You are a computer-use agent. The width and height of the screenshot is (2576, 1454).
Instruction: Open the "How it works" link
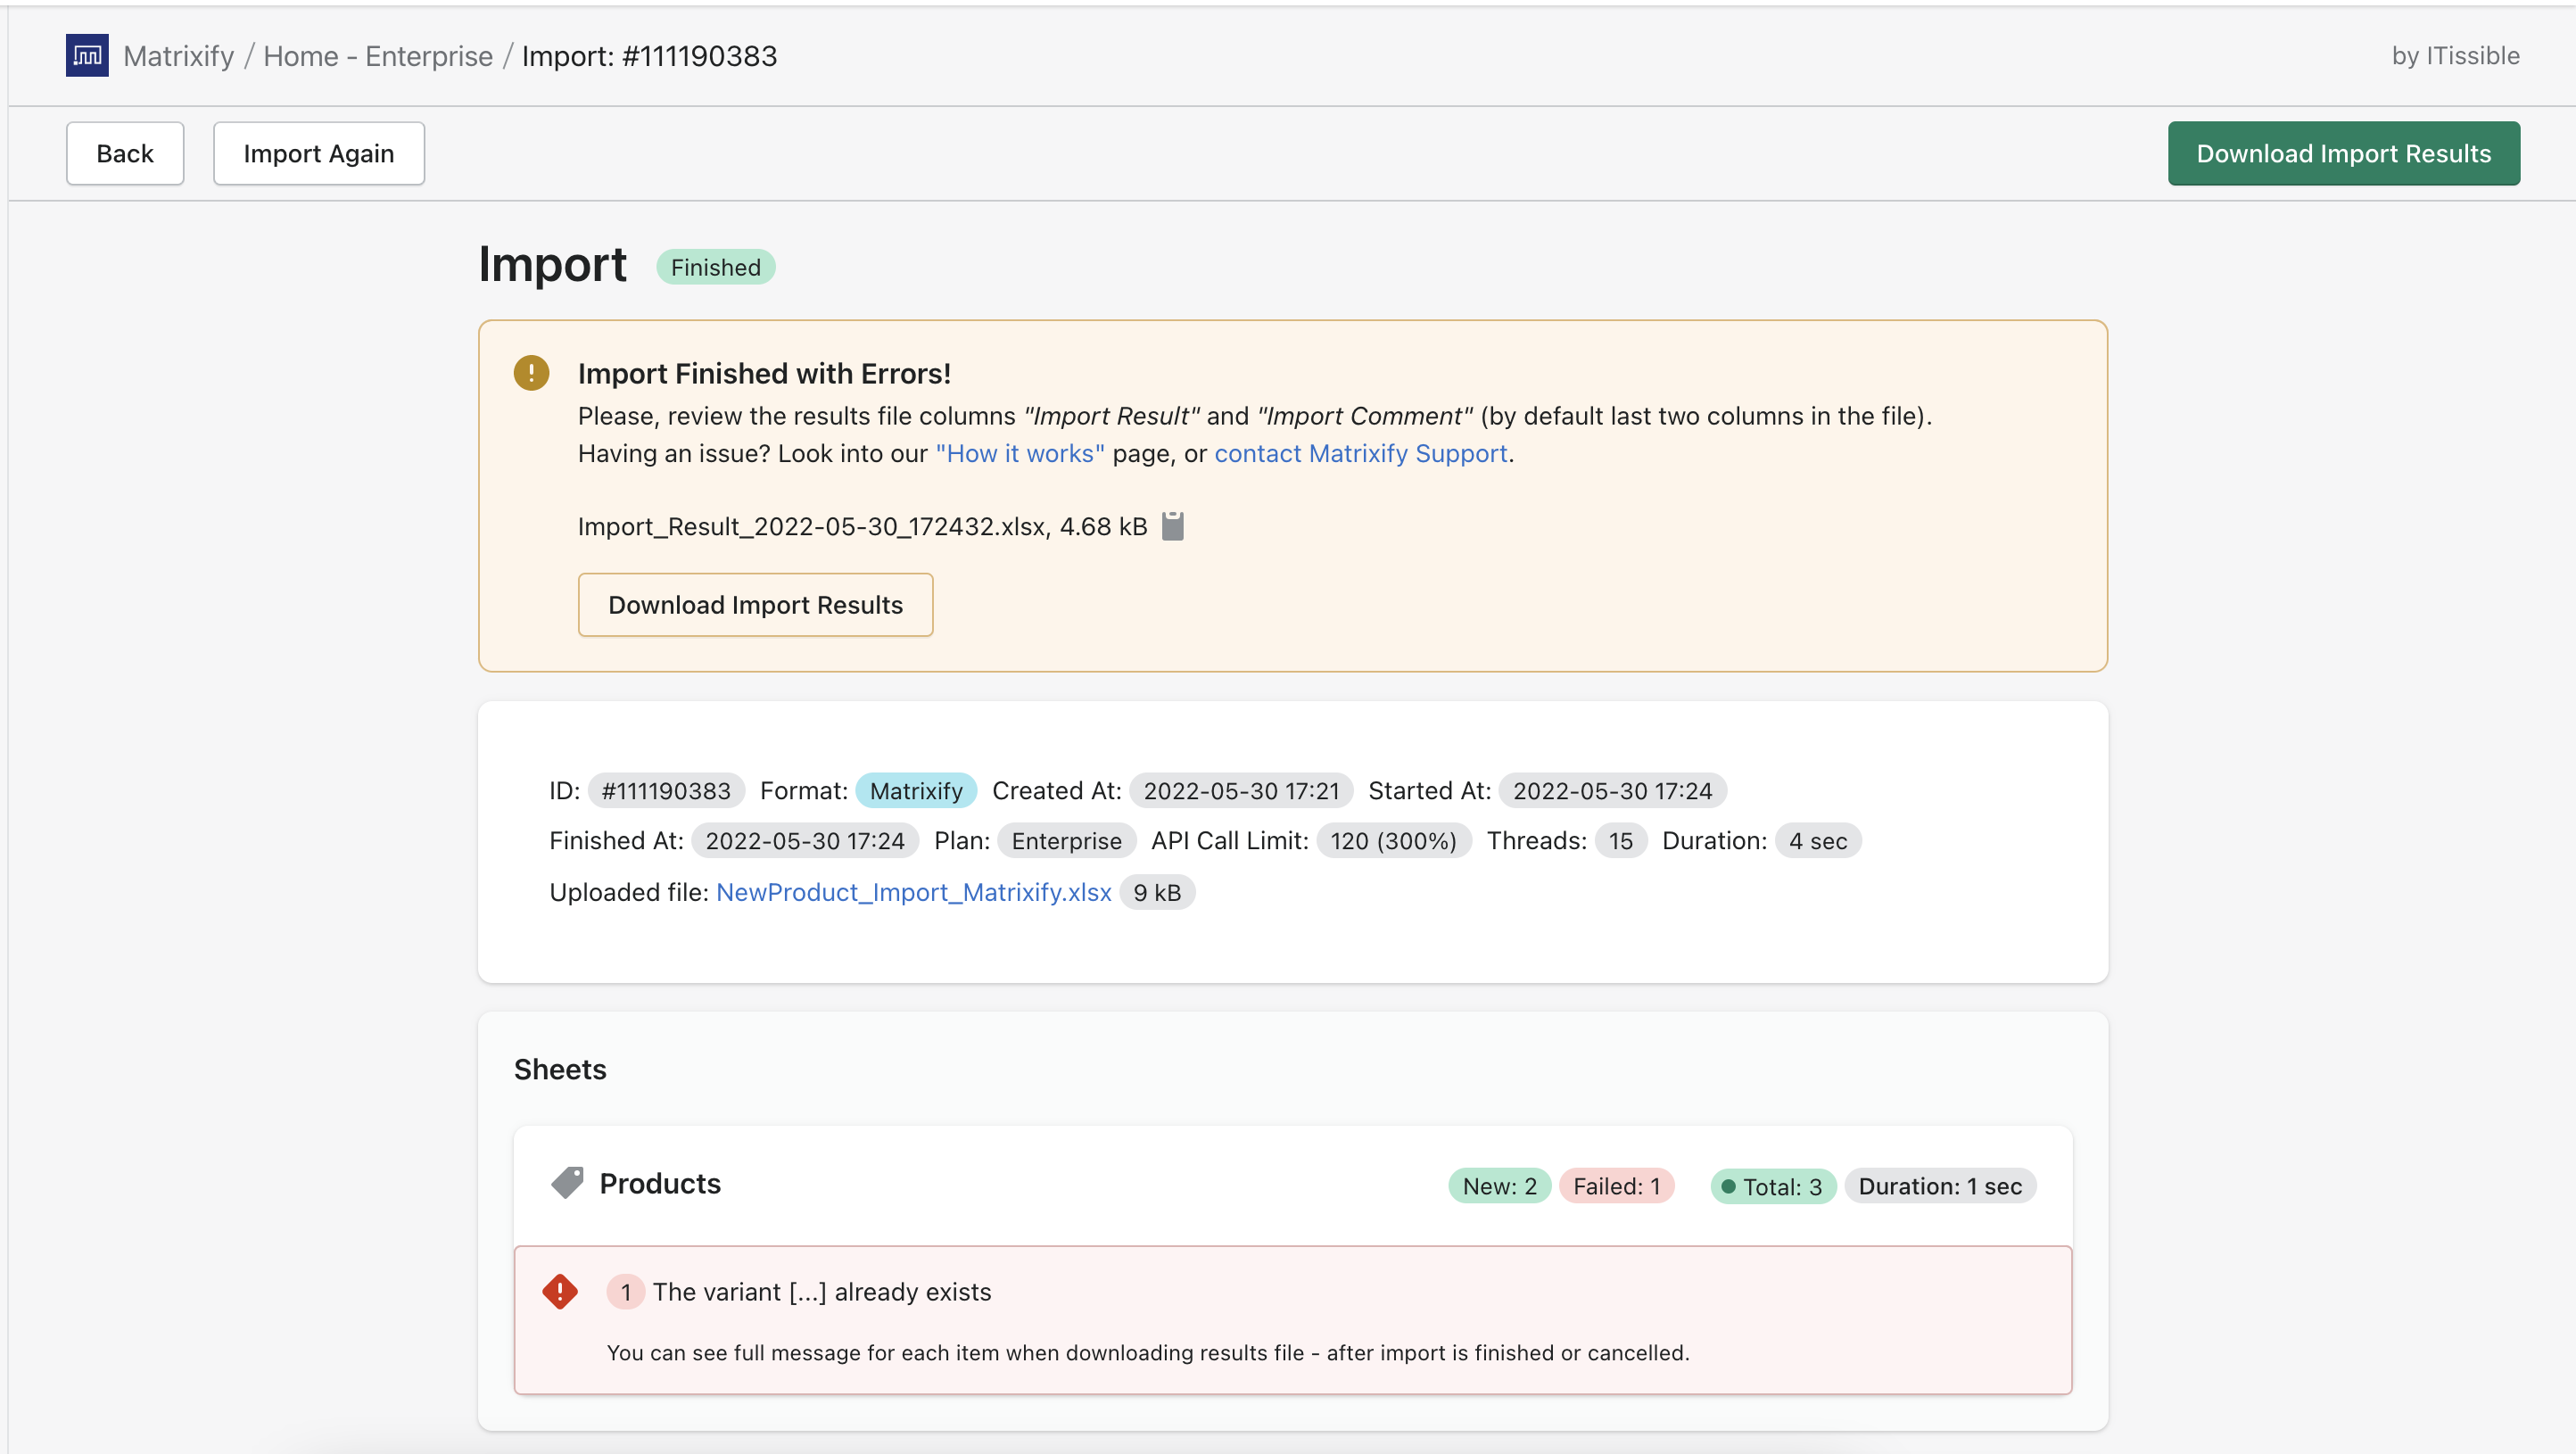point(1019,453)
